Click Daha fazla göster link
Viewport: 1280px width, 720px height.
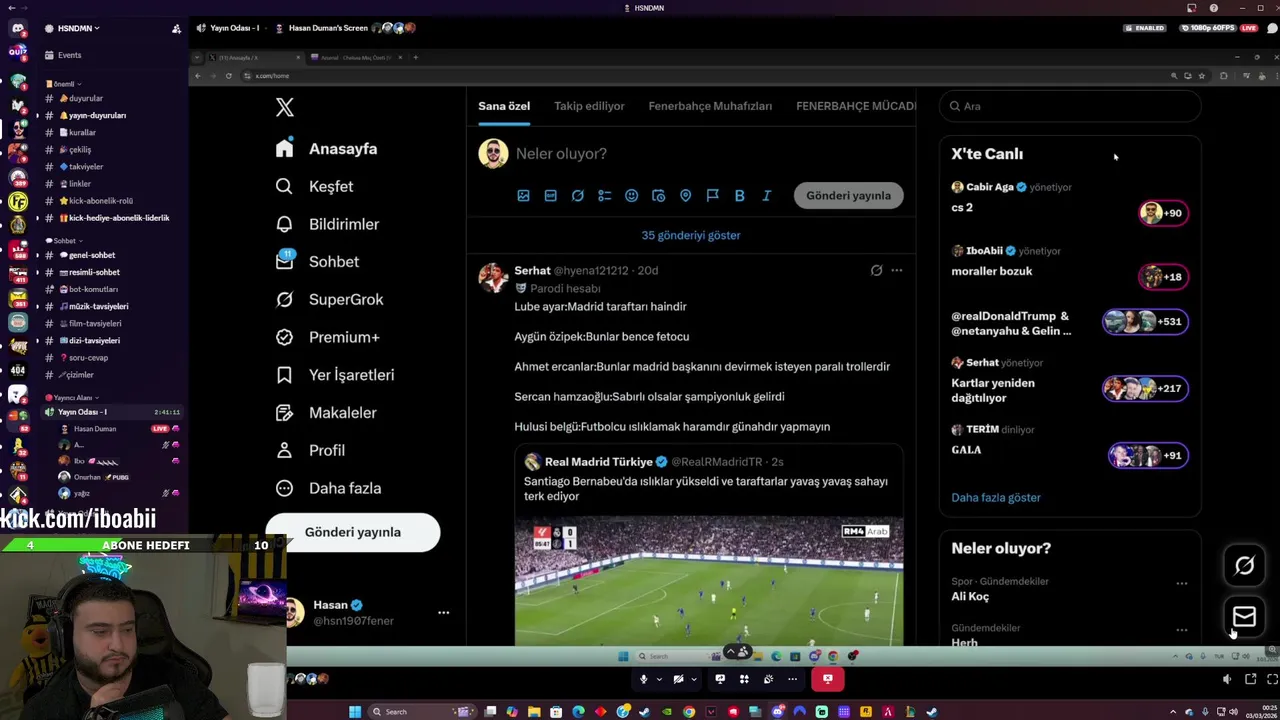click(x=996, y=498)
